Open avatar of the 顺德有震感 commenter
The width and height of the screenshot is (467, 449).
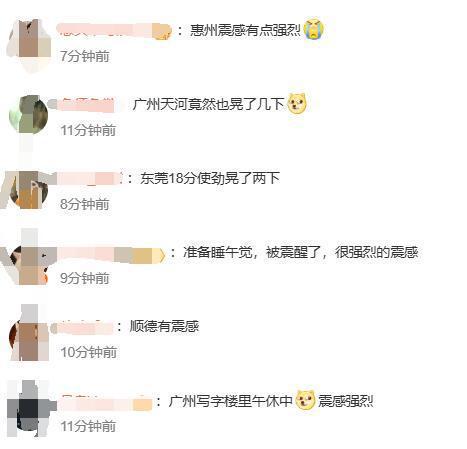29,338
